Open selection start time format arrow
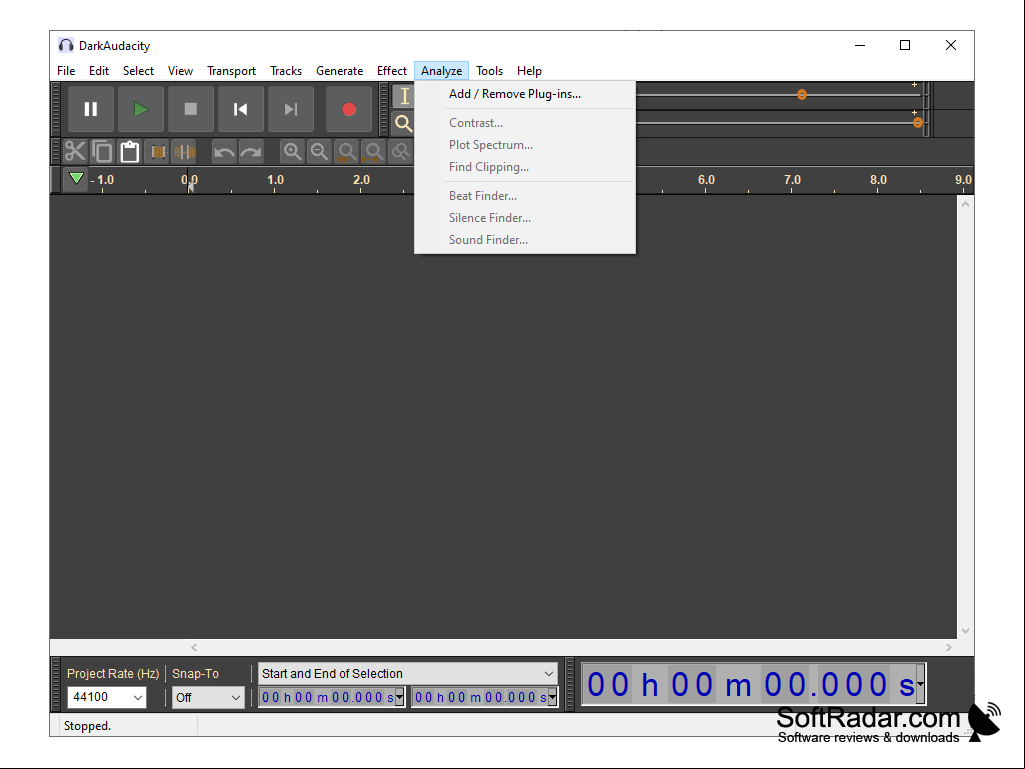This screenshot has height=769, width=1025. [x=399, y=698]
